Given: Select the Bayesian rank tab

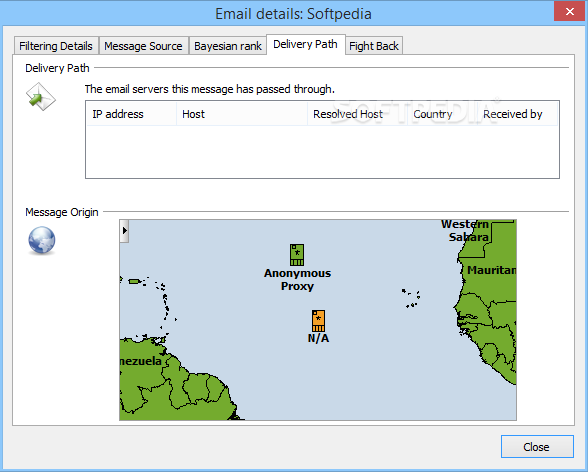Looking at the screenshot, I should (228, 46).
